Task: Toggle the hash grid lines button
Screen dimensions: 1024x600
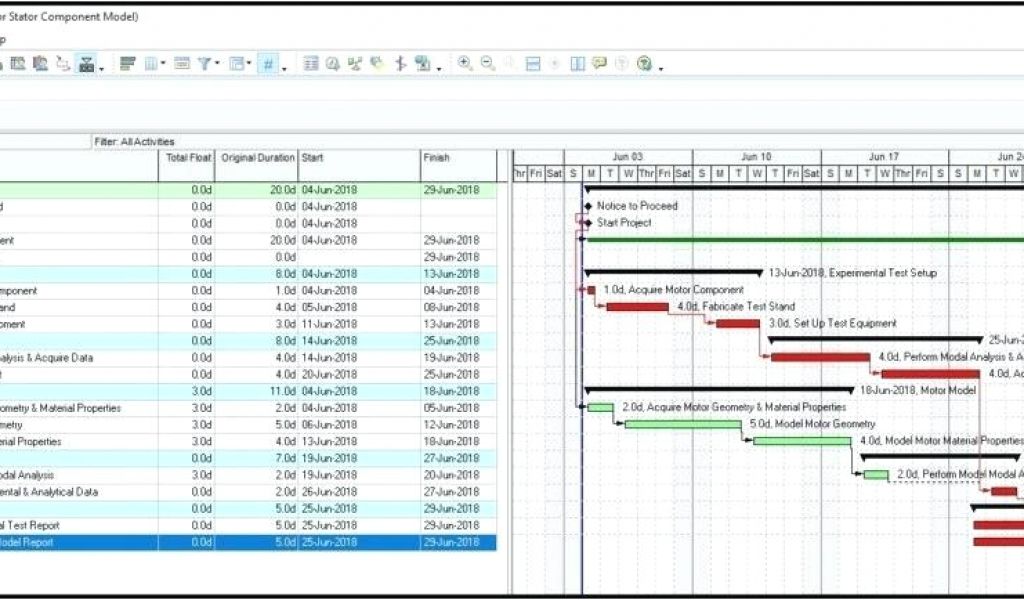Action: coord(268,63)
